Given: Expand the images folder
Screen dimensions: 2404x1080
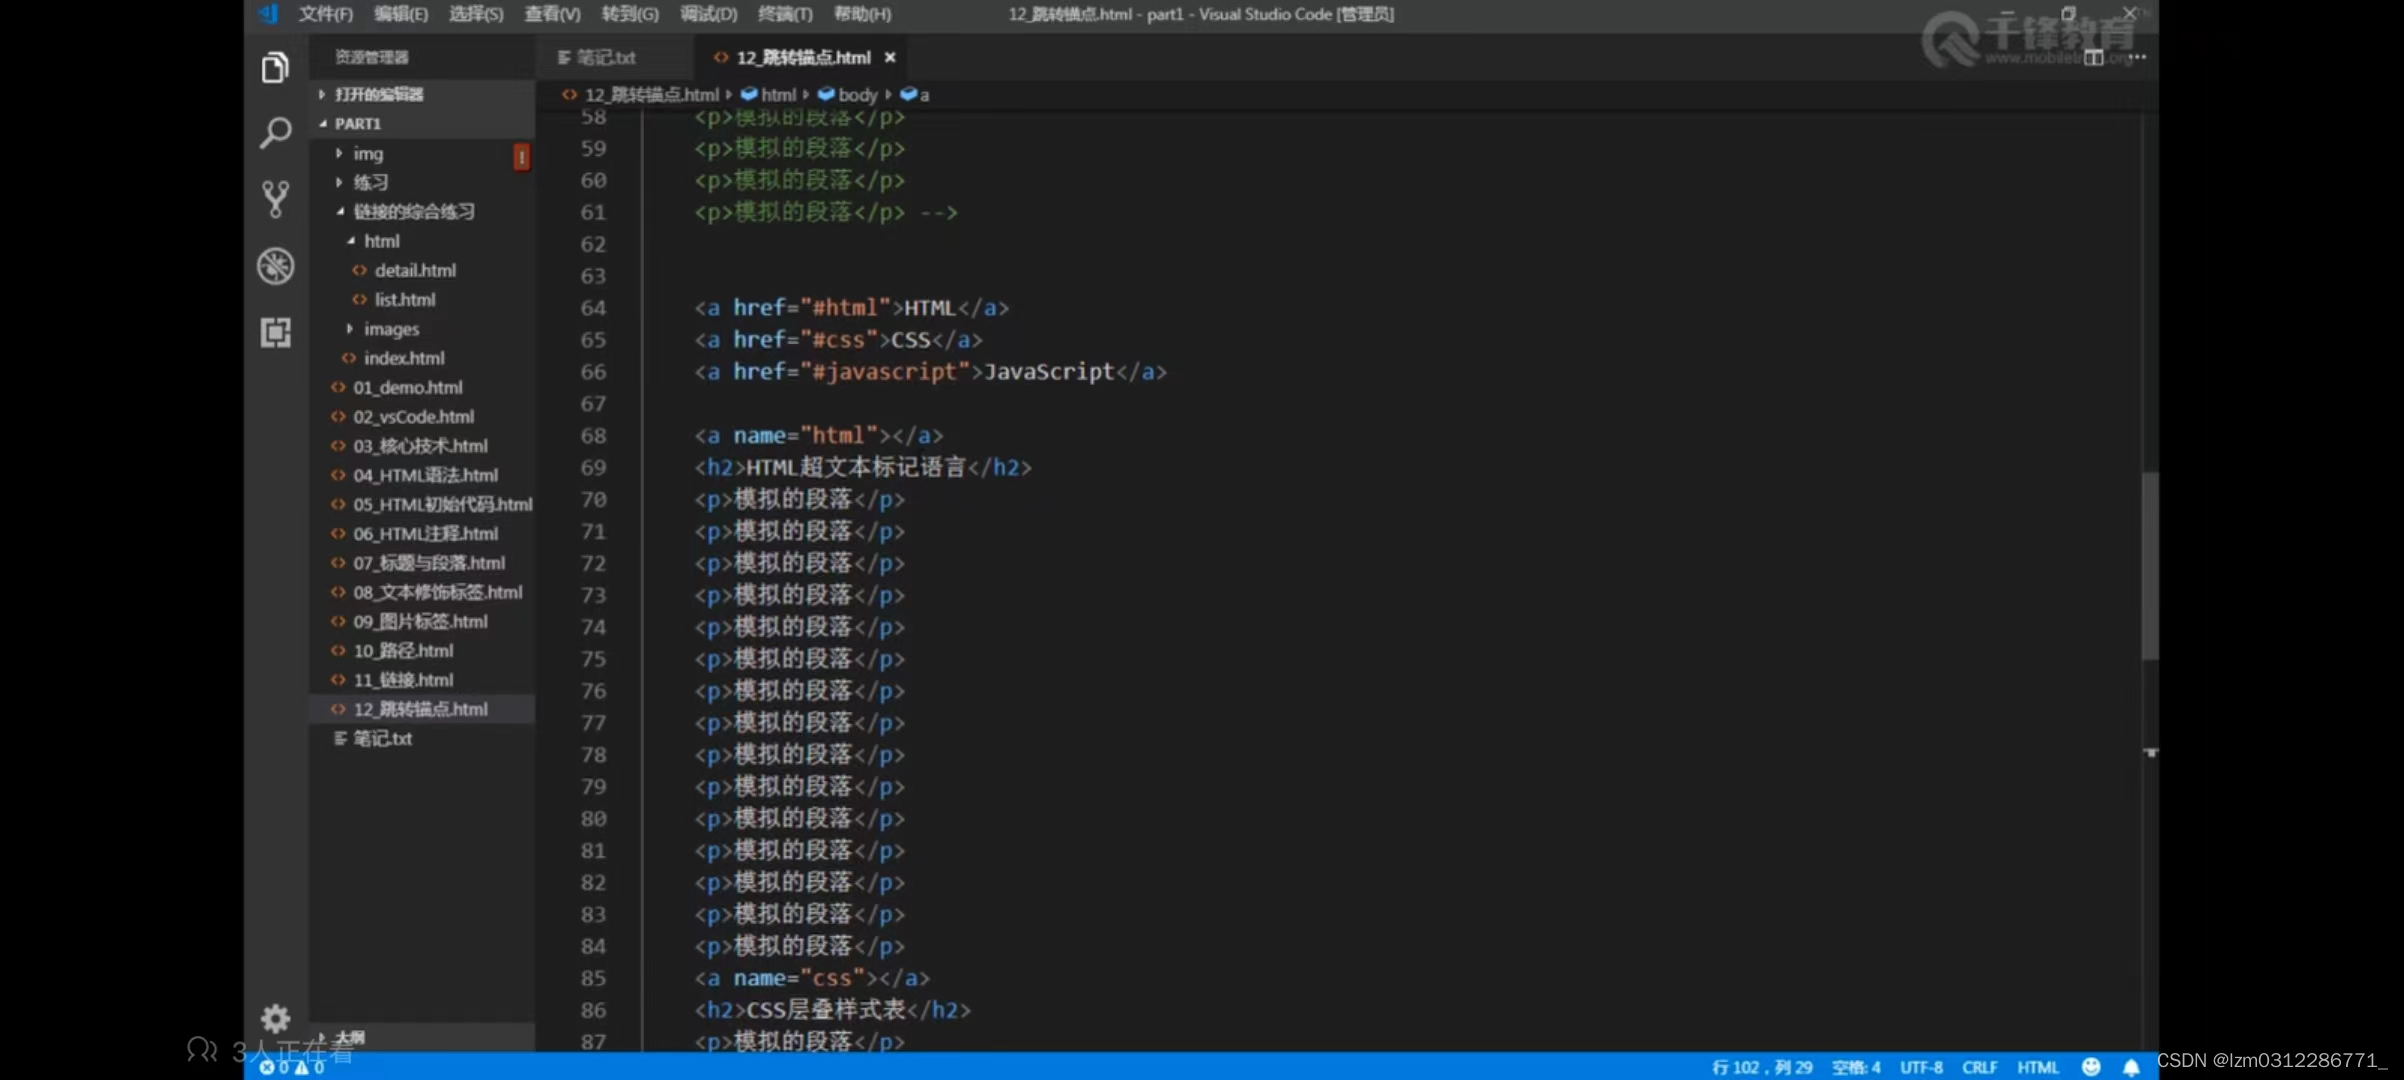Looking at the screenshot, I should click(x=423, y=328).
